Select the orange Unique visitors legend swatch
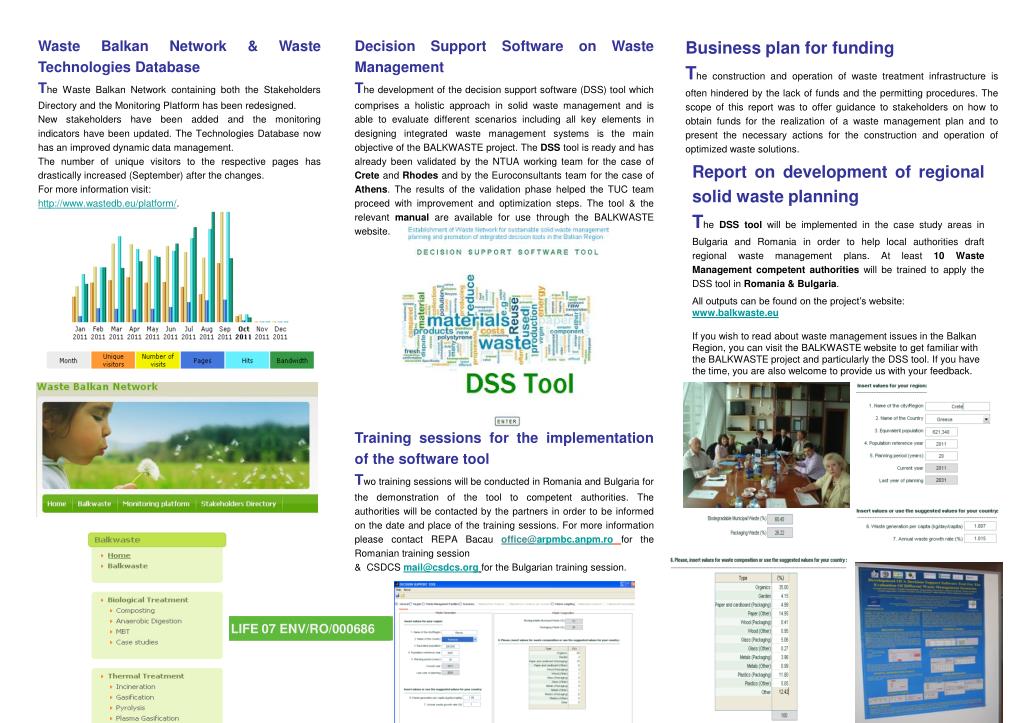Screen dimensions: 1023x723 [x=113, y=360]
